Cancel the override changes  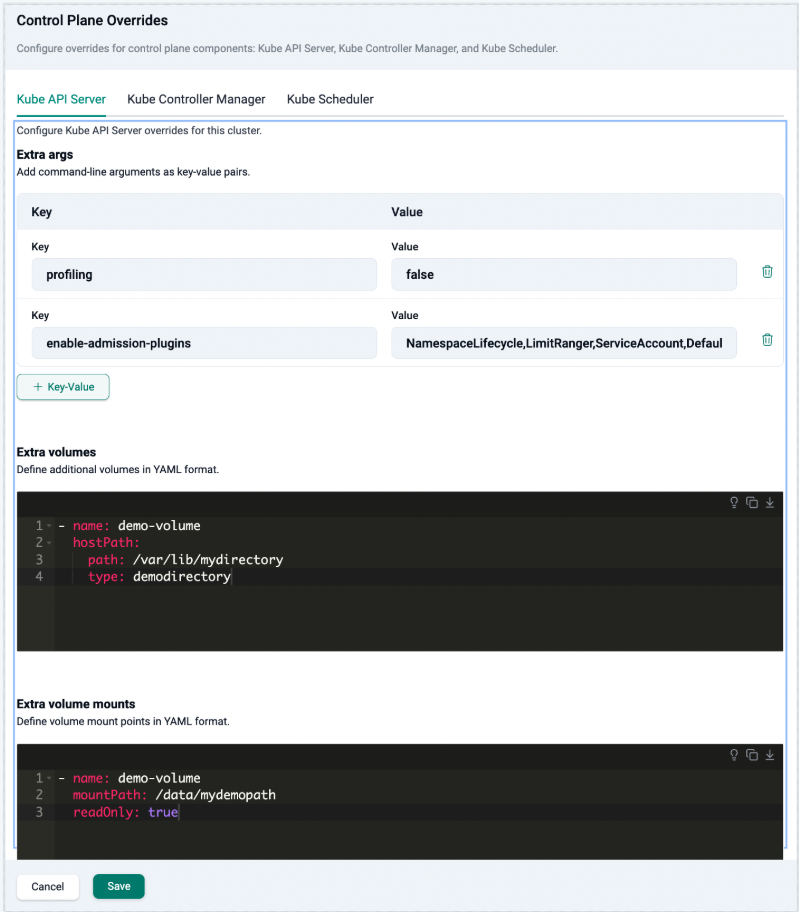tap(48, 886)
